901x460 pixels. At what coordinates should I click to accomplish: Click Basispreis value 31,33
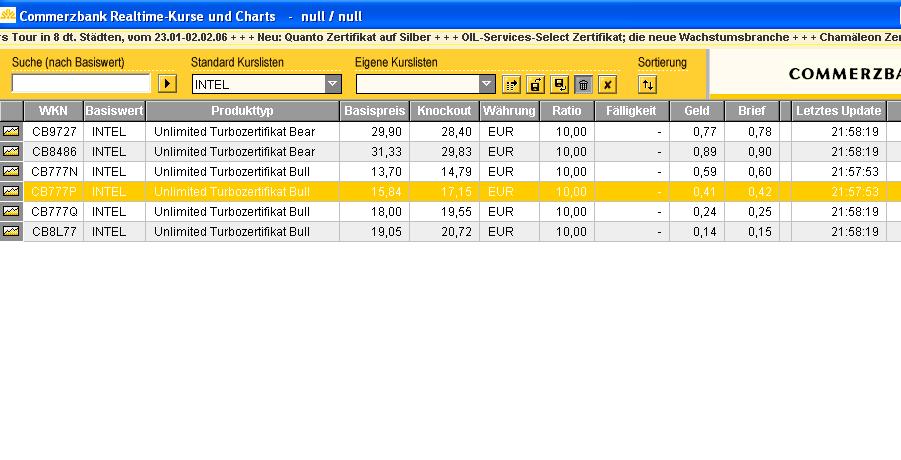(x=386, y=152)
